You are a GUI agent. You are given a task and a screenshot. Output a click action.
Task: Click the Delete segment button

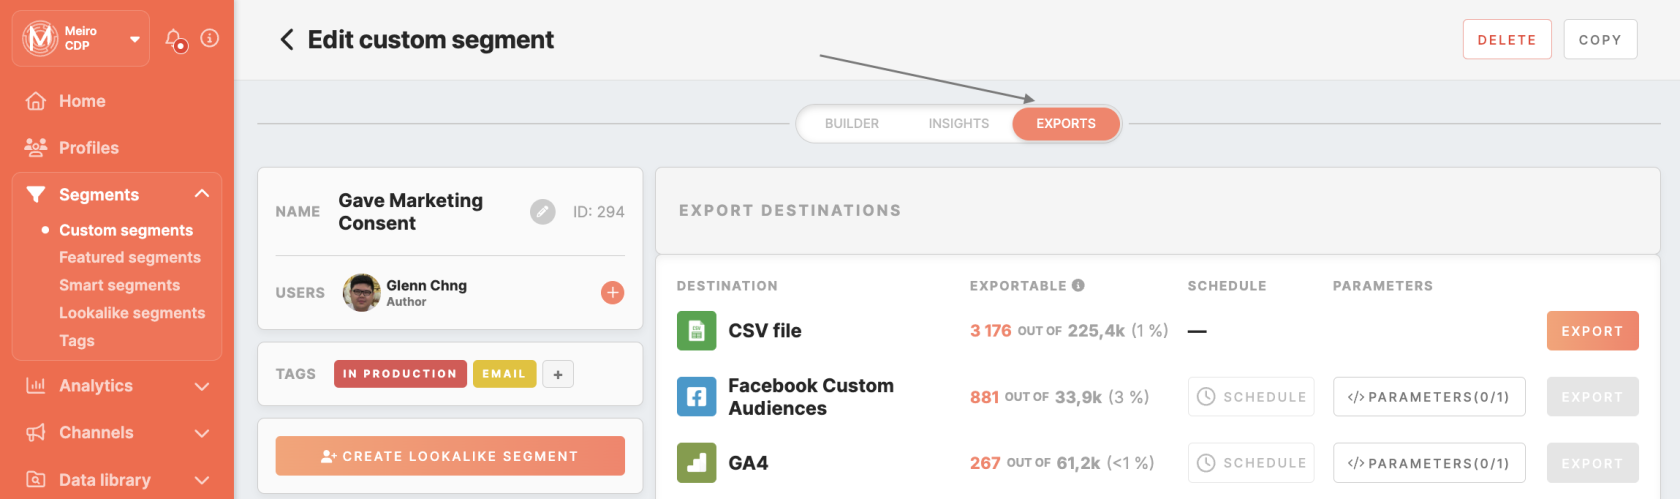[1506, 40]
